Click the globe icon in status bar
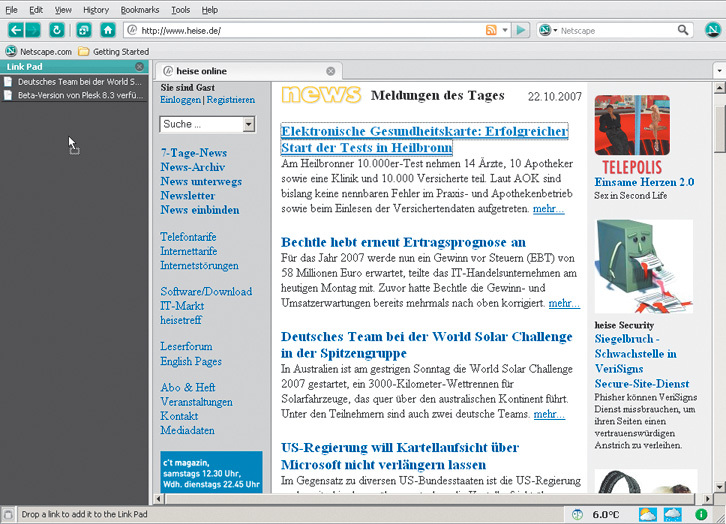Image resolution: width=726 pixels, height=524 pixels. point(577,514)
